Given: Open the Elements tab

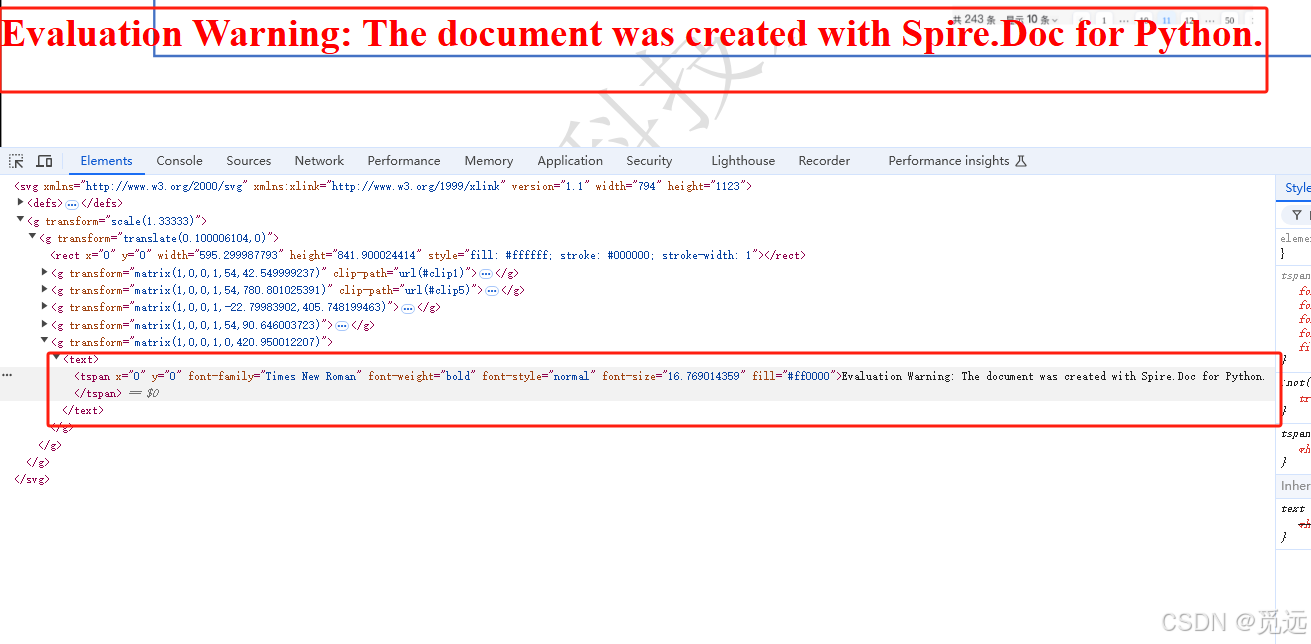Looking at the screenshot, I should [106, 161].
